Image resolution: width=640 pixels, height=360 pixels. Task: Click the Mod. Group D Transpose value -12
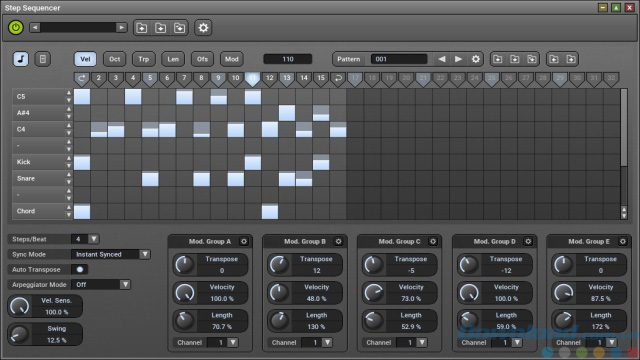coord(506,271)
